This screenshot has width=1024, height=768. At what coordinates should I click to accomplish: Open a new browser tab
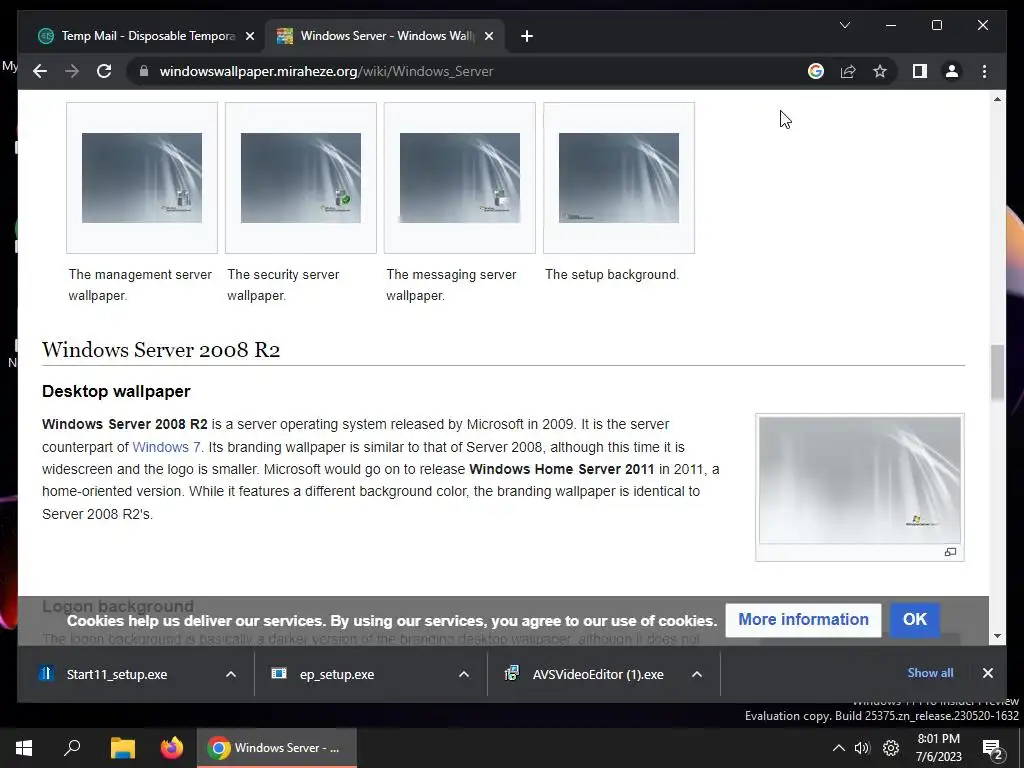point(527,36)
